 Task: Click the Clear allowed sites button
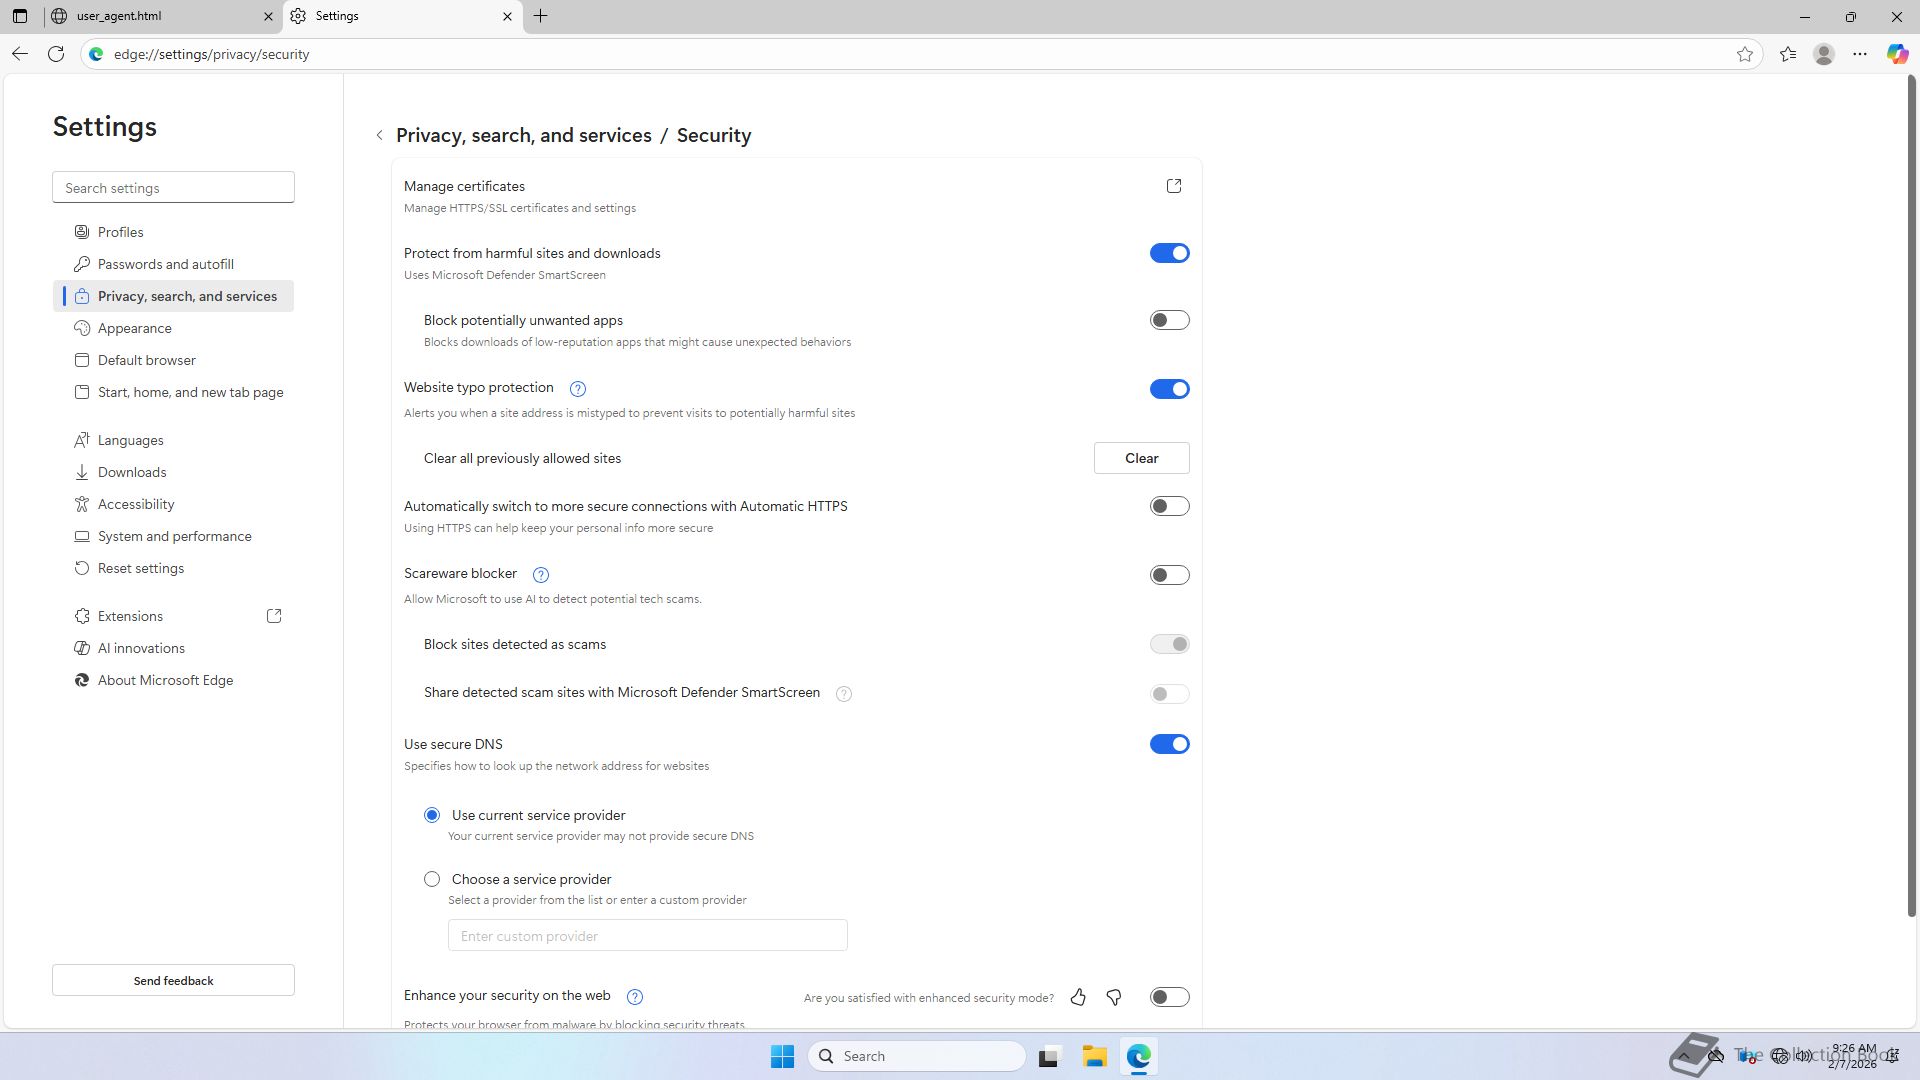1141,458
